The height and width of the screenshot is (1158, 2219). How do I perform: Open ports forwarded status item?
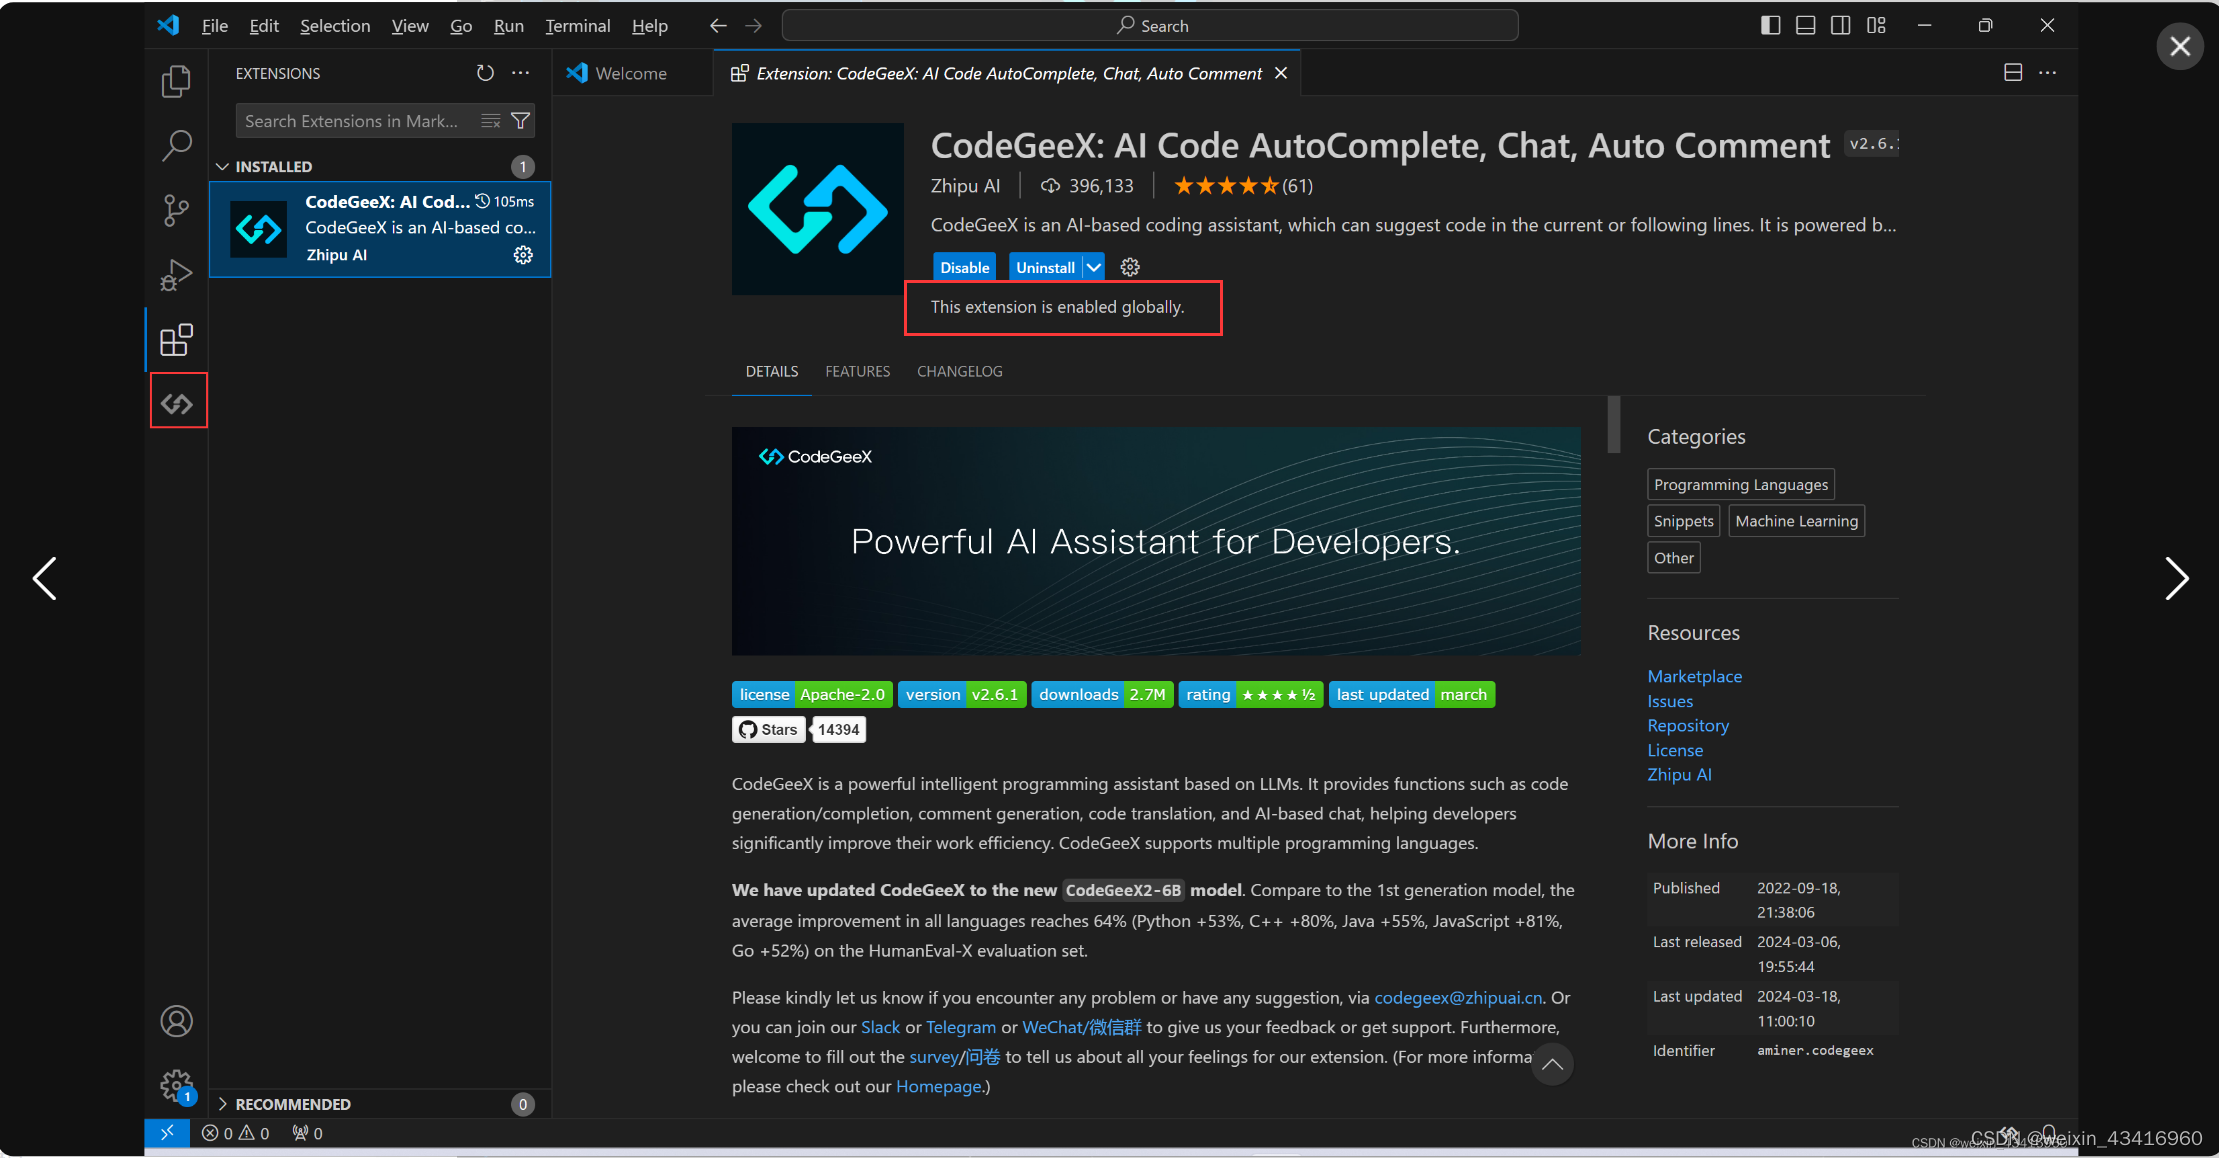click(x=307, y=1133)
